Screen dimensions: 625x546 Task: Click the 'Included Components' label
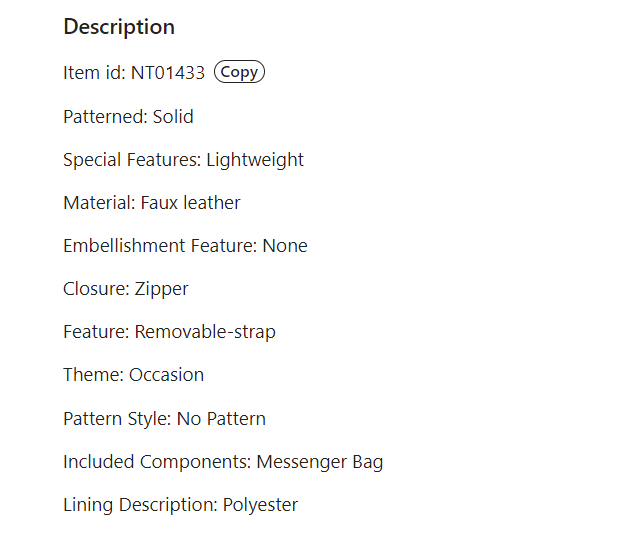(155, 462)
